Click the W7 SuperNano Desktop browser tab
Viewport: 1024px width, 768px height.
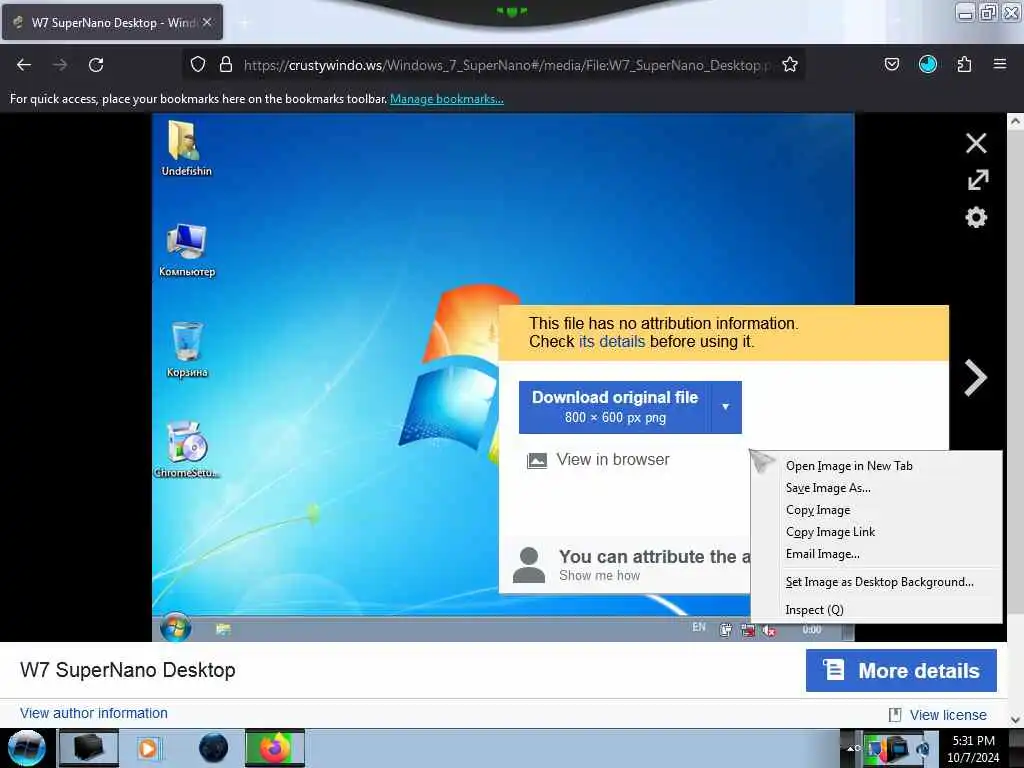pos(112,22)
